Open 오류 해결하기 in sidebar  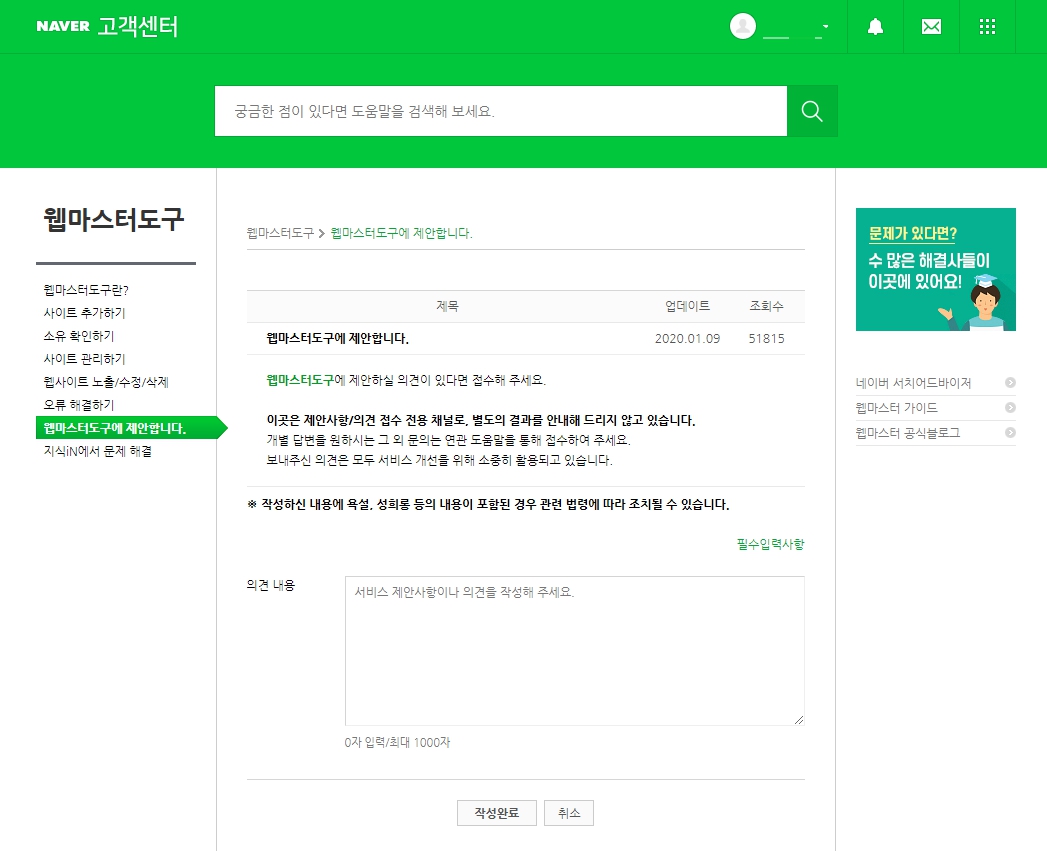[x=79, y=405]
